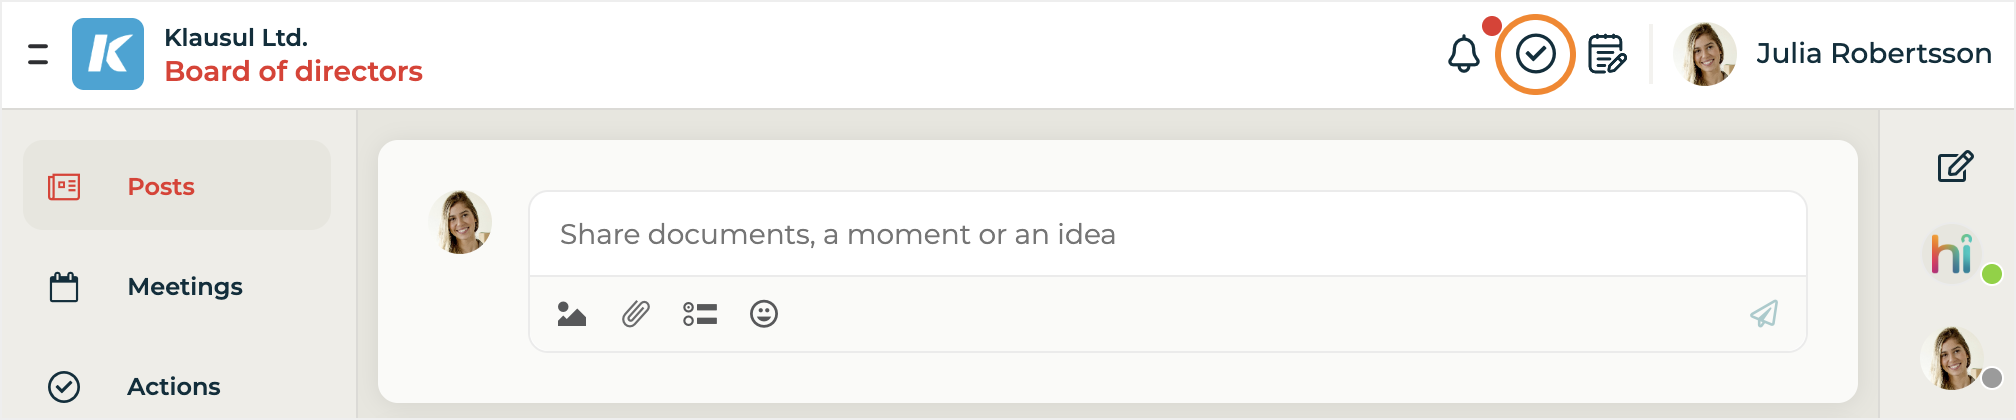2016x420 pixels.
Task: Open the hamburger menu icon
Action: pyautogui.click(x=38, y=54)
